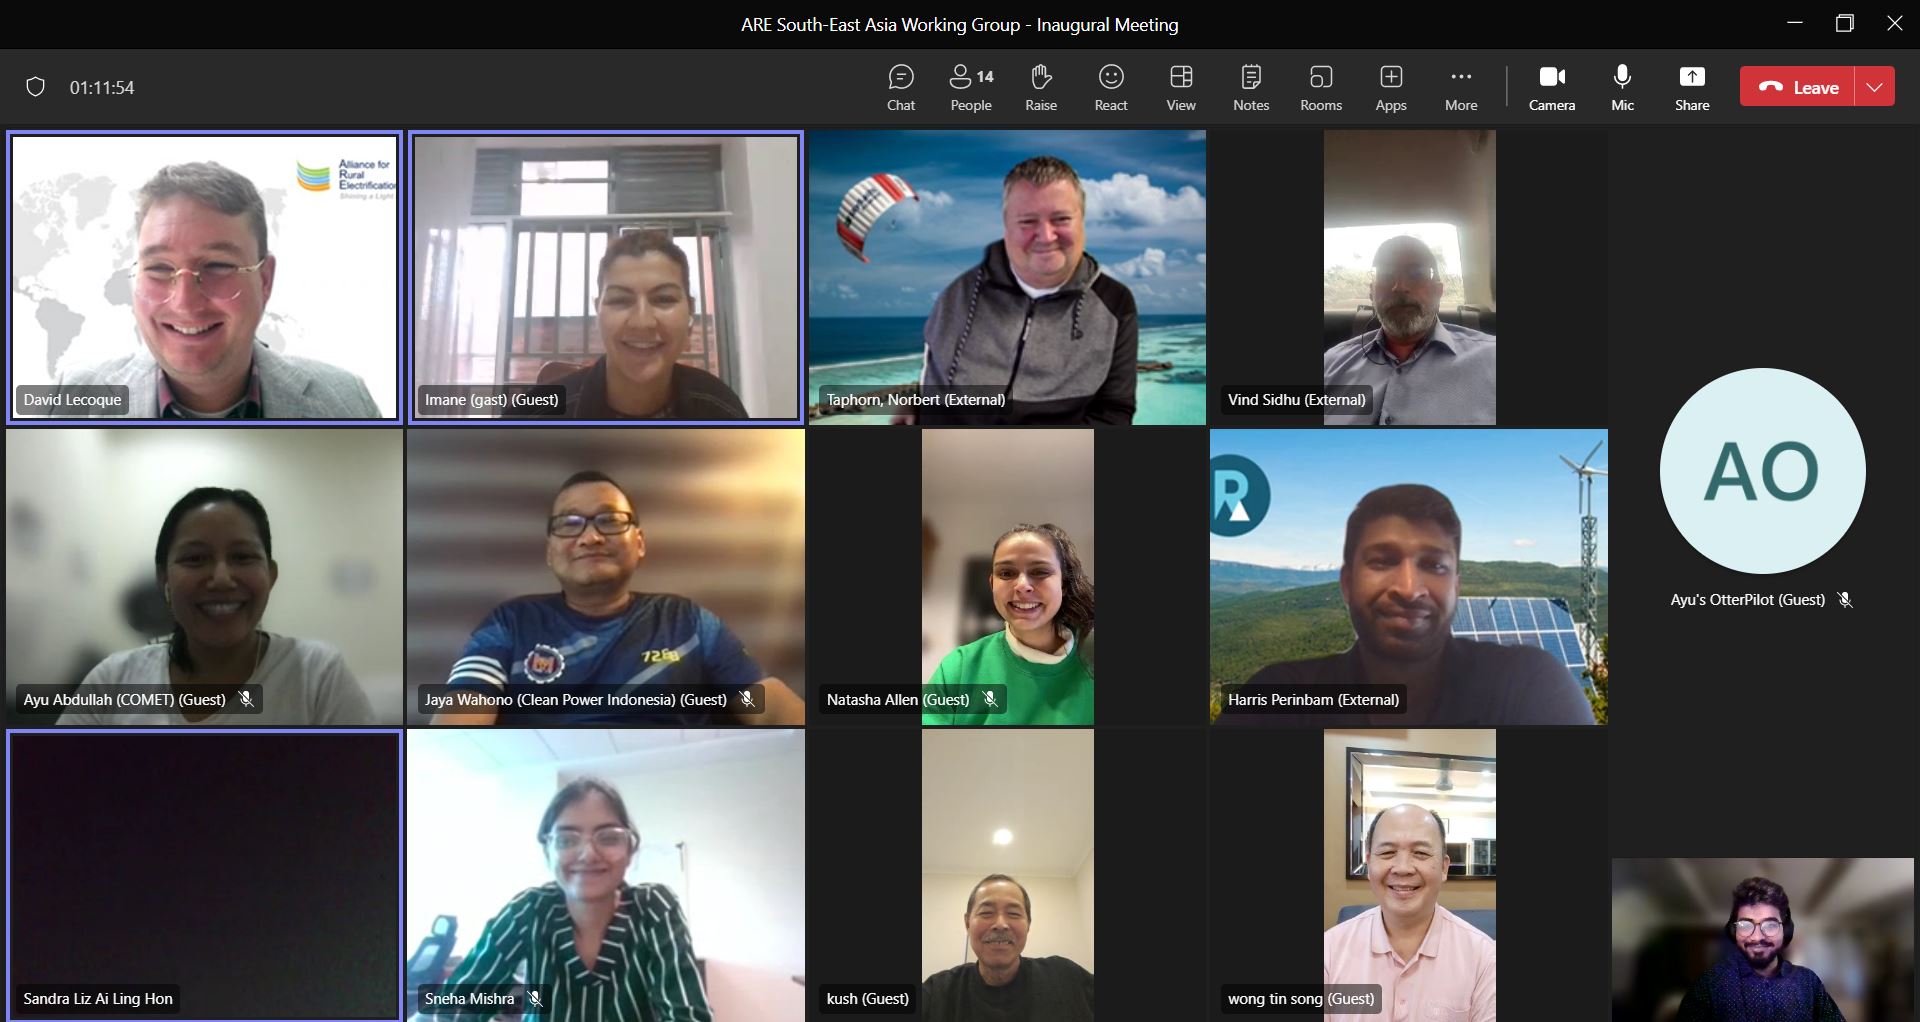Show the People participants list
The height and width of the screenshot is (1022, 1920).
click(x=970, y=87)
